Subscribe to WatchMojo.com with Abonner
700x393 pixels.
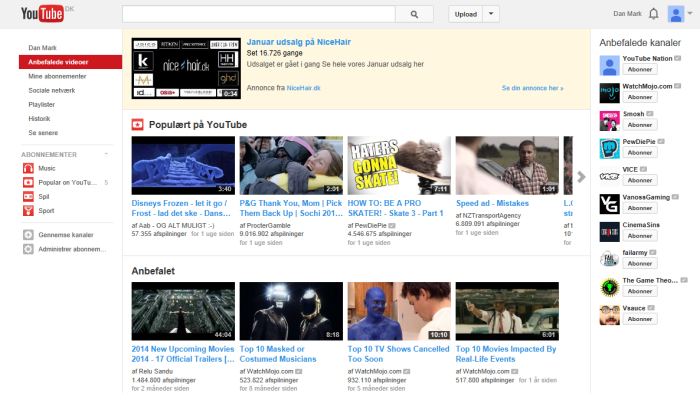(x=640, y=97)
